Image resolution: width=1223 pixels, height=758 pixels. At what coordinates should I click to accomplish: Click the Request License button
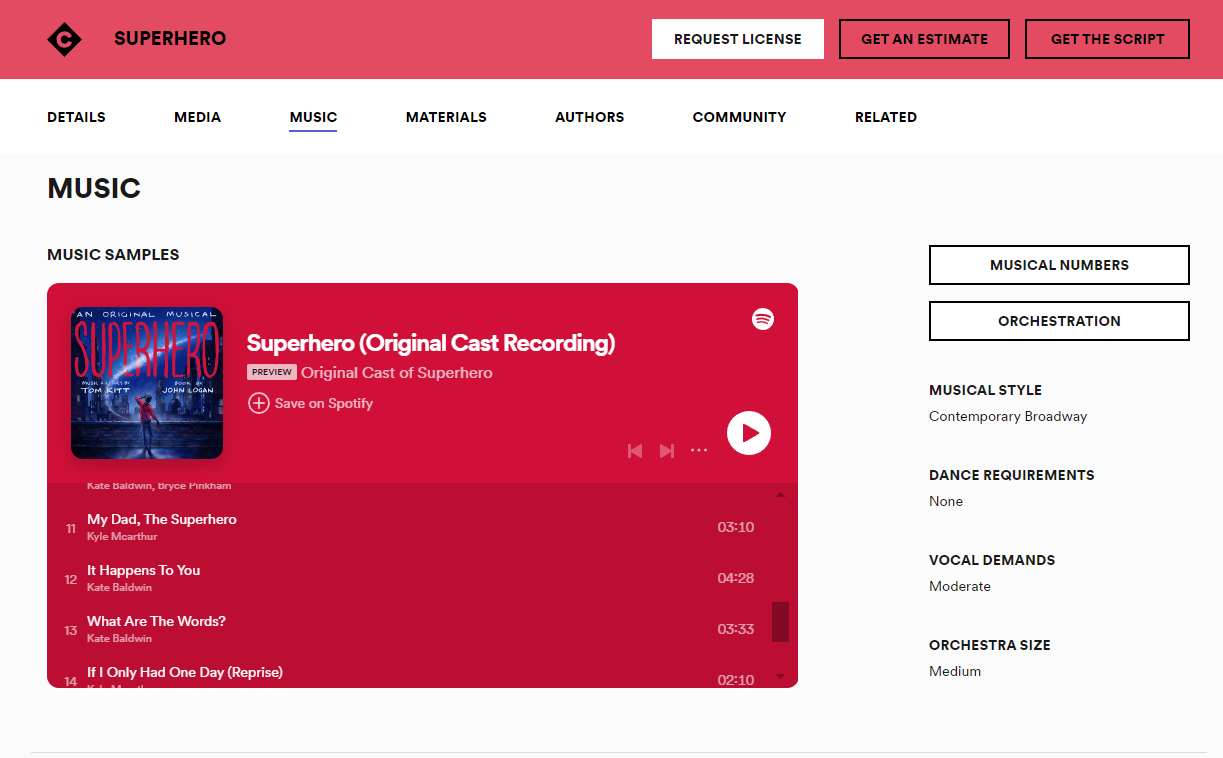738,39
